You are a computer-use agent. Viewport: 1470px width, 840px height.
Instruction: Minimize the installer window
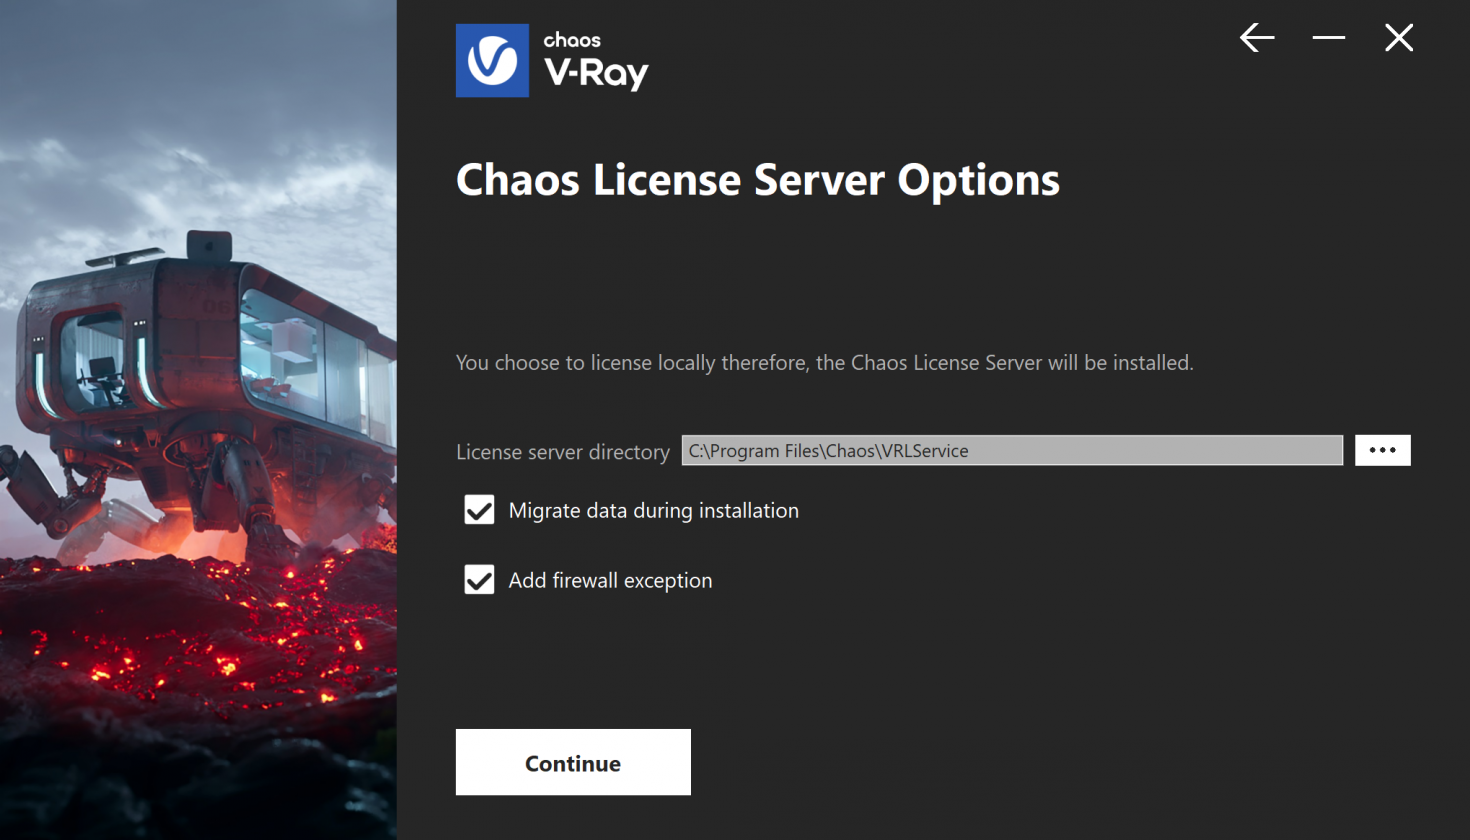(1328, 37)
